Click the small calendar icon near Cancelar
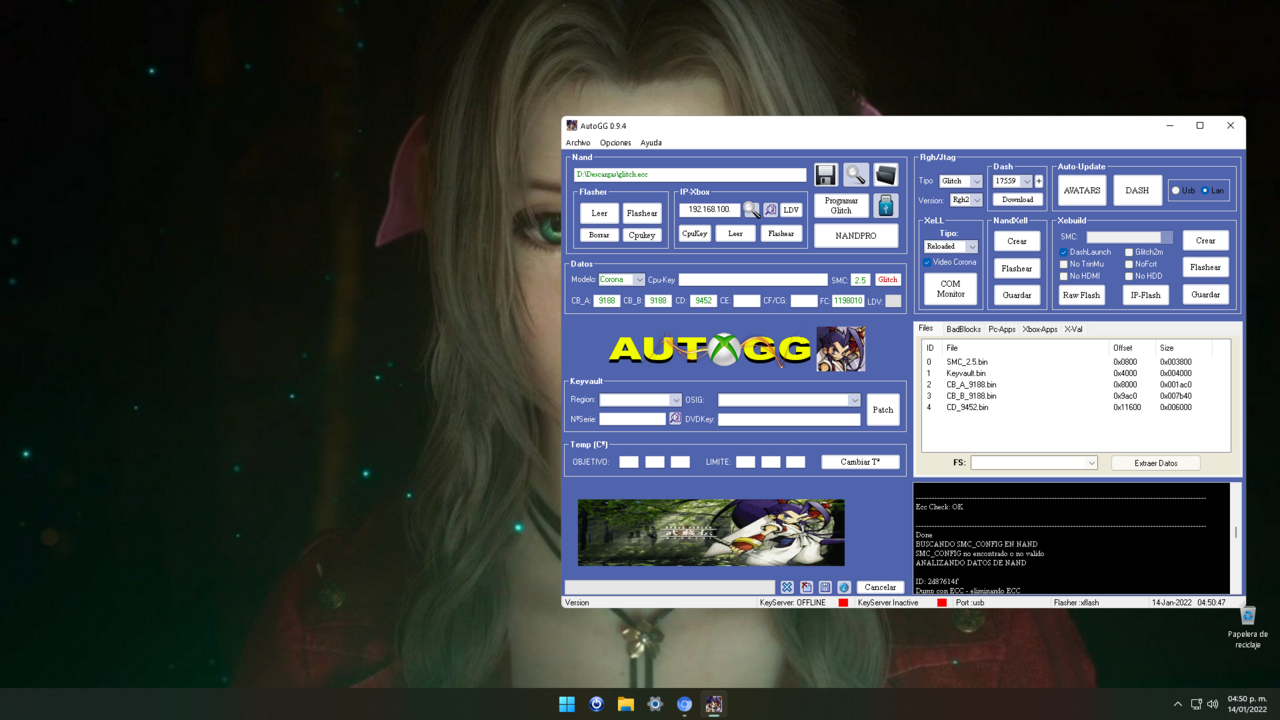 coord(825,587)
